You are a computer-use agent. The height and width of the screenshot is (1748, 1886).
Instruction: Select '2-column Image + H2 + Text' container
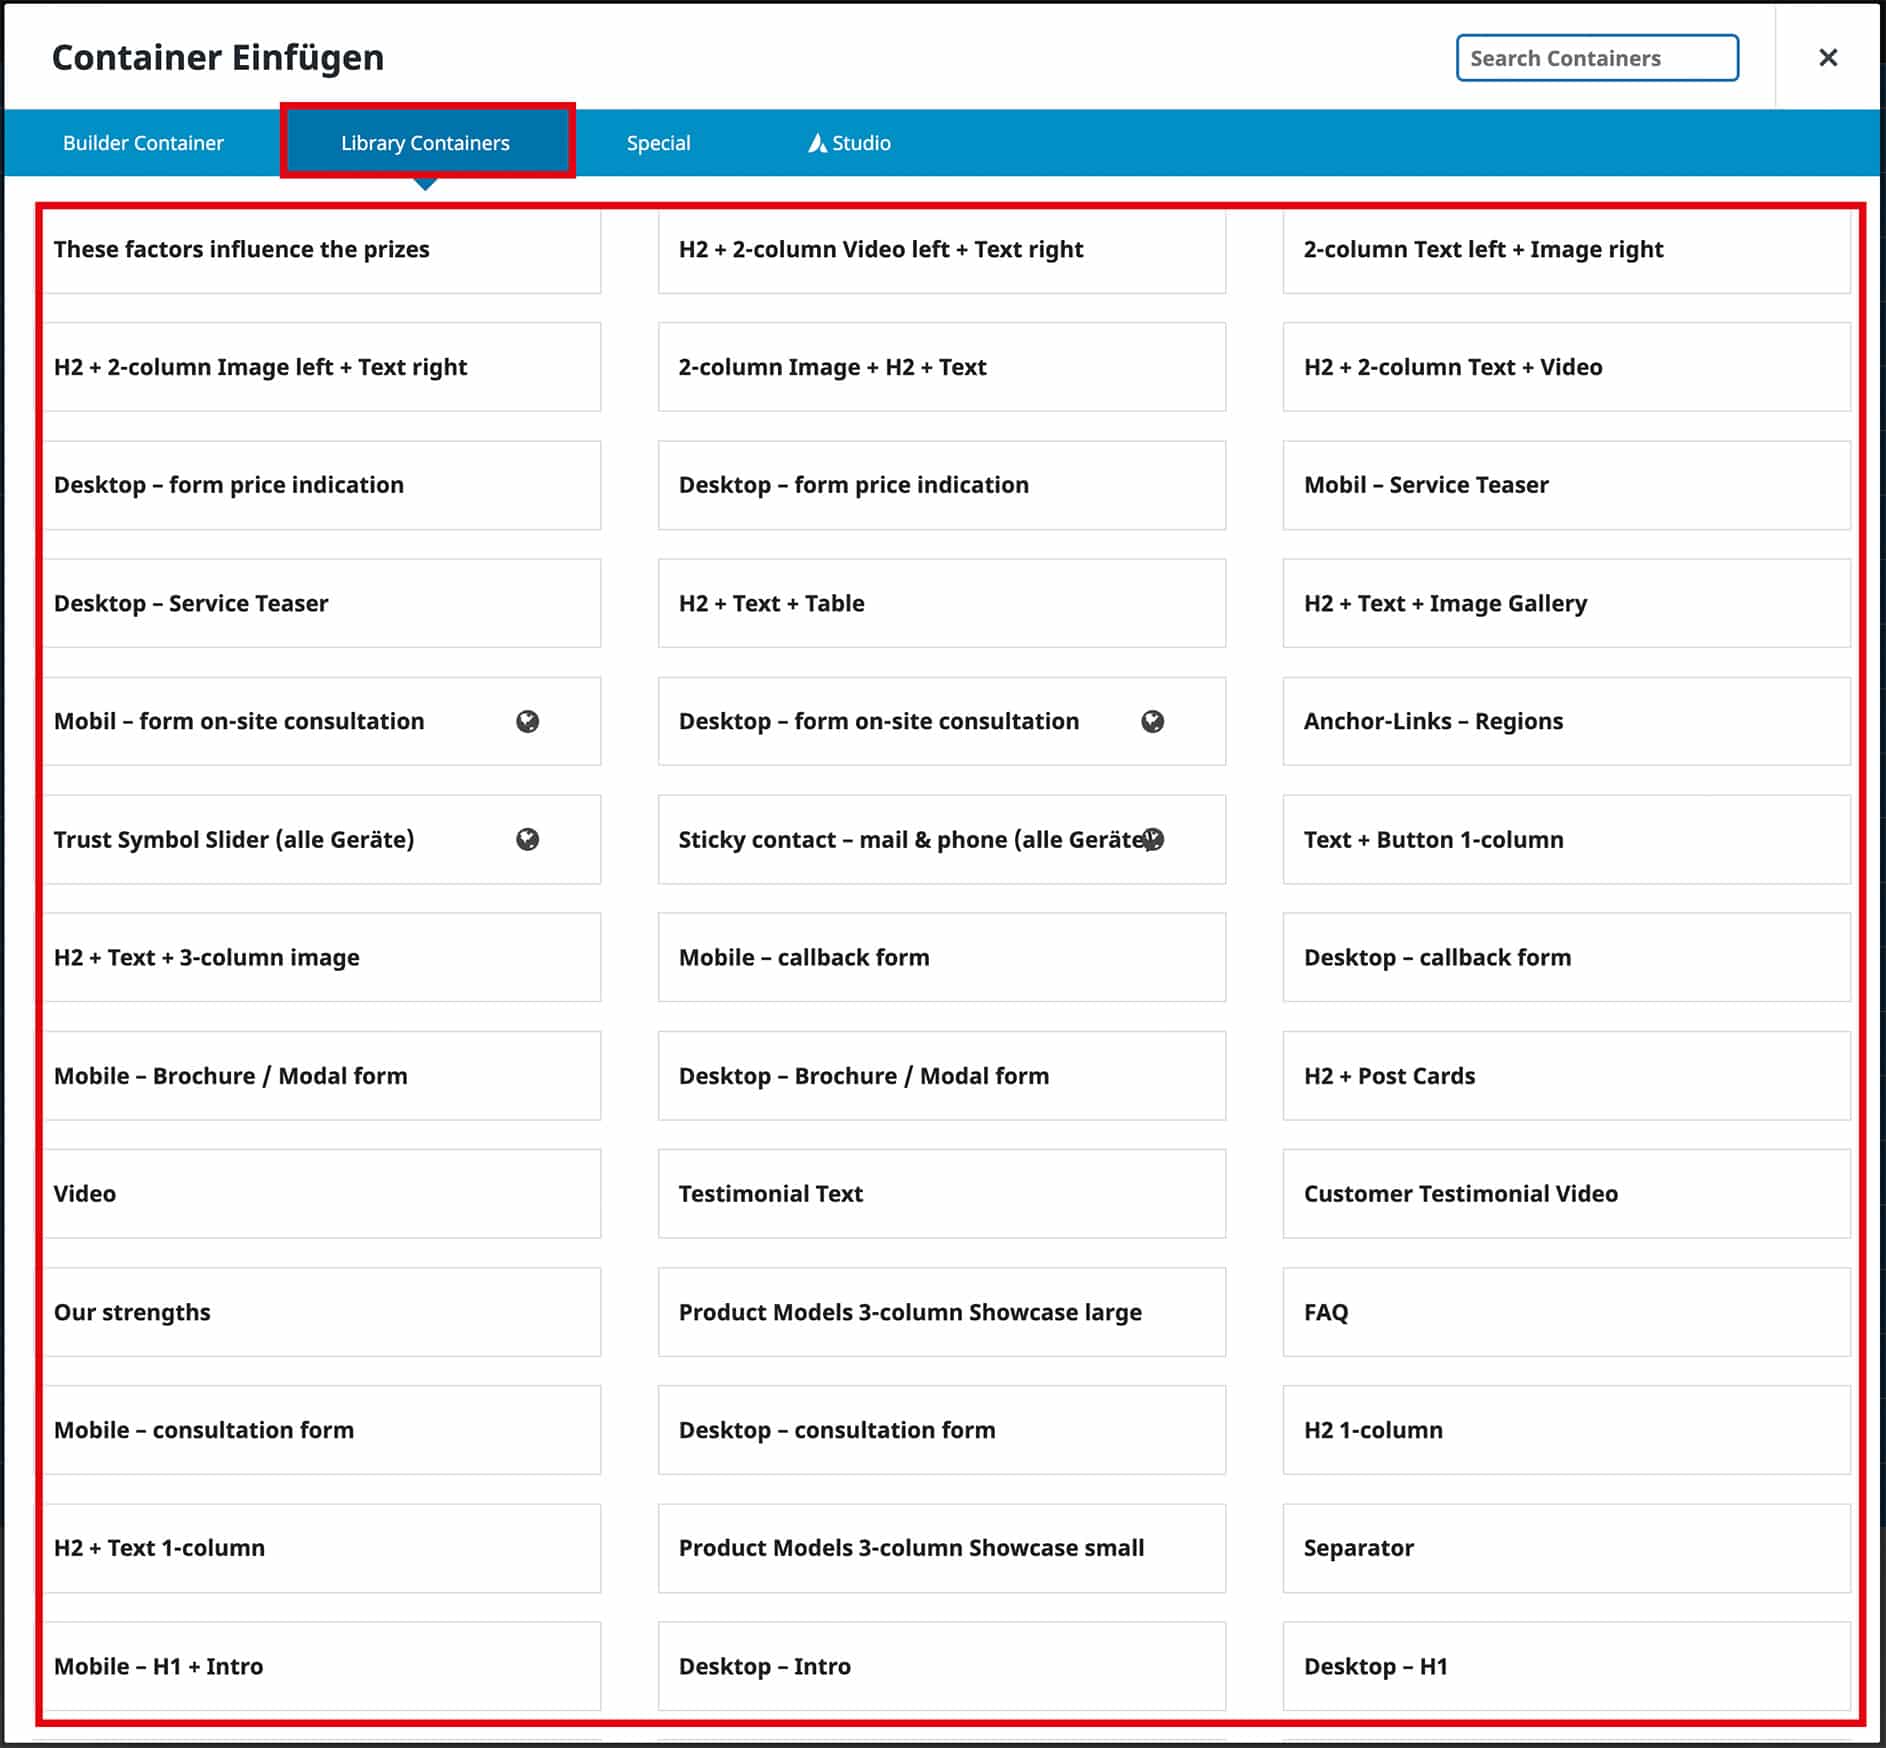[942, 367]
